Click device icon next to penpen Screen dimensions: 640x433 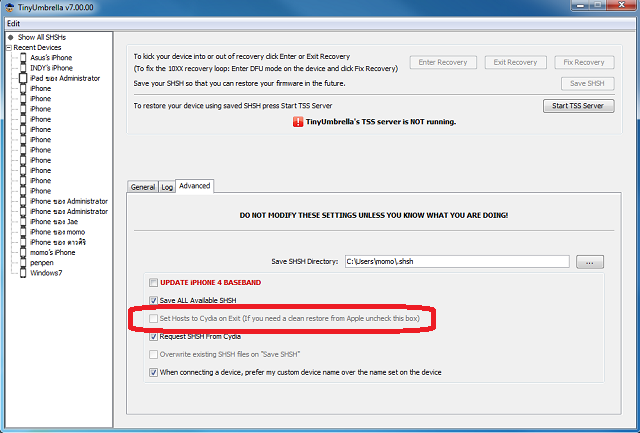point(23,262)
